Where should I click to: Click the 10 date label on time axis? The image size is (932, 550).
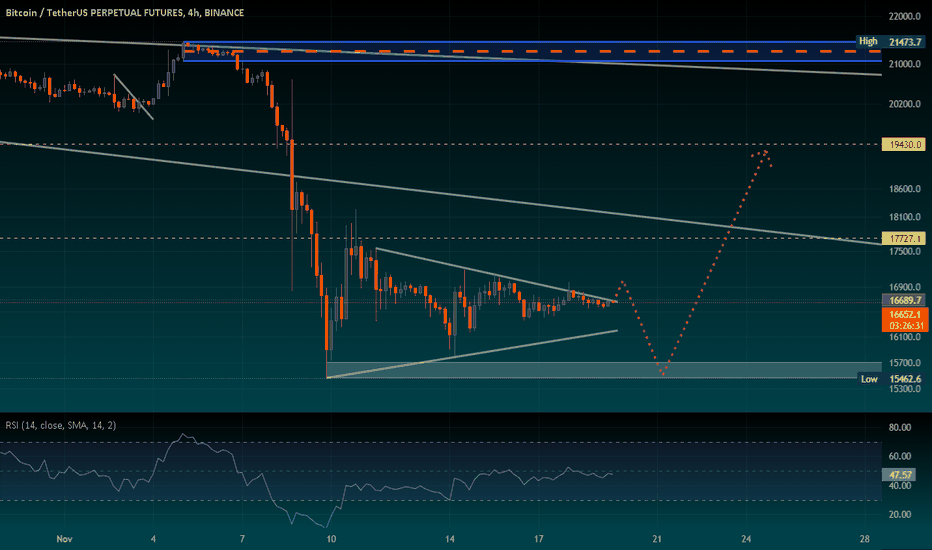(x=331, y=539)
